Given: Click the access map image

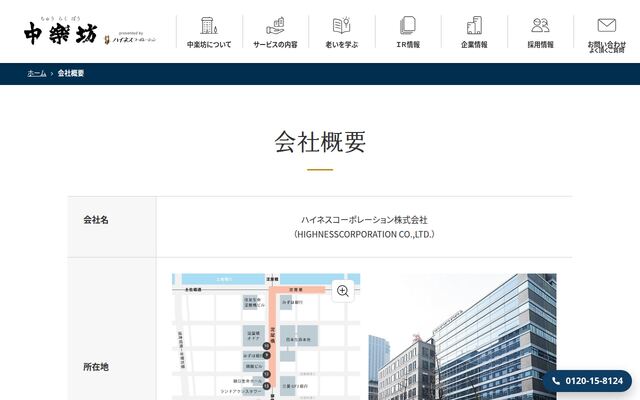Looking at the screenshot, I should (x=266, y=337).
